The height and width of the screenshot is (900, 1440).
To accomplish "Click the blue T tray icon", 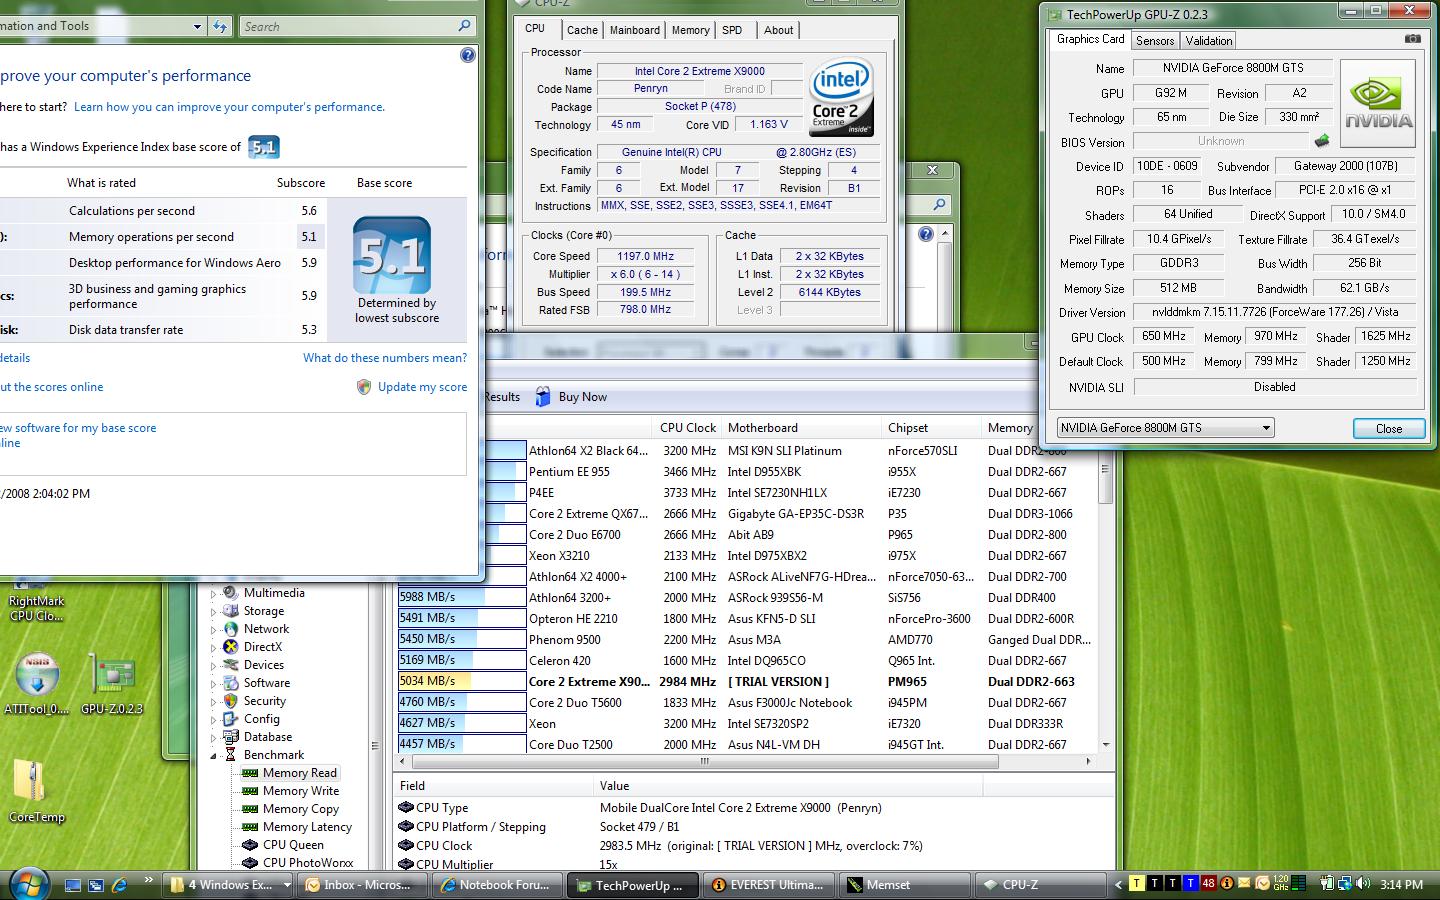I will tap(1191, 884).
